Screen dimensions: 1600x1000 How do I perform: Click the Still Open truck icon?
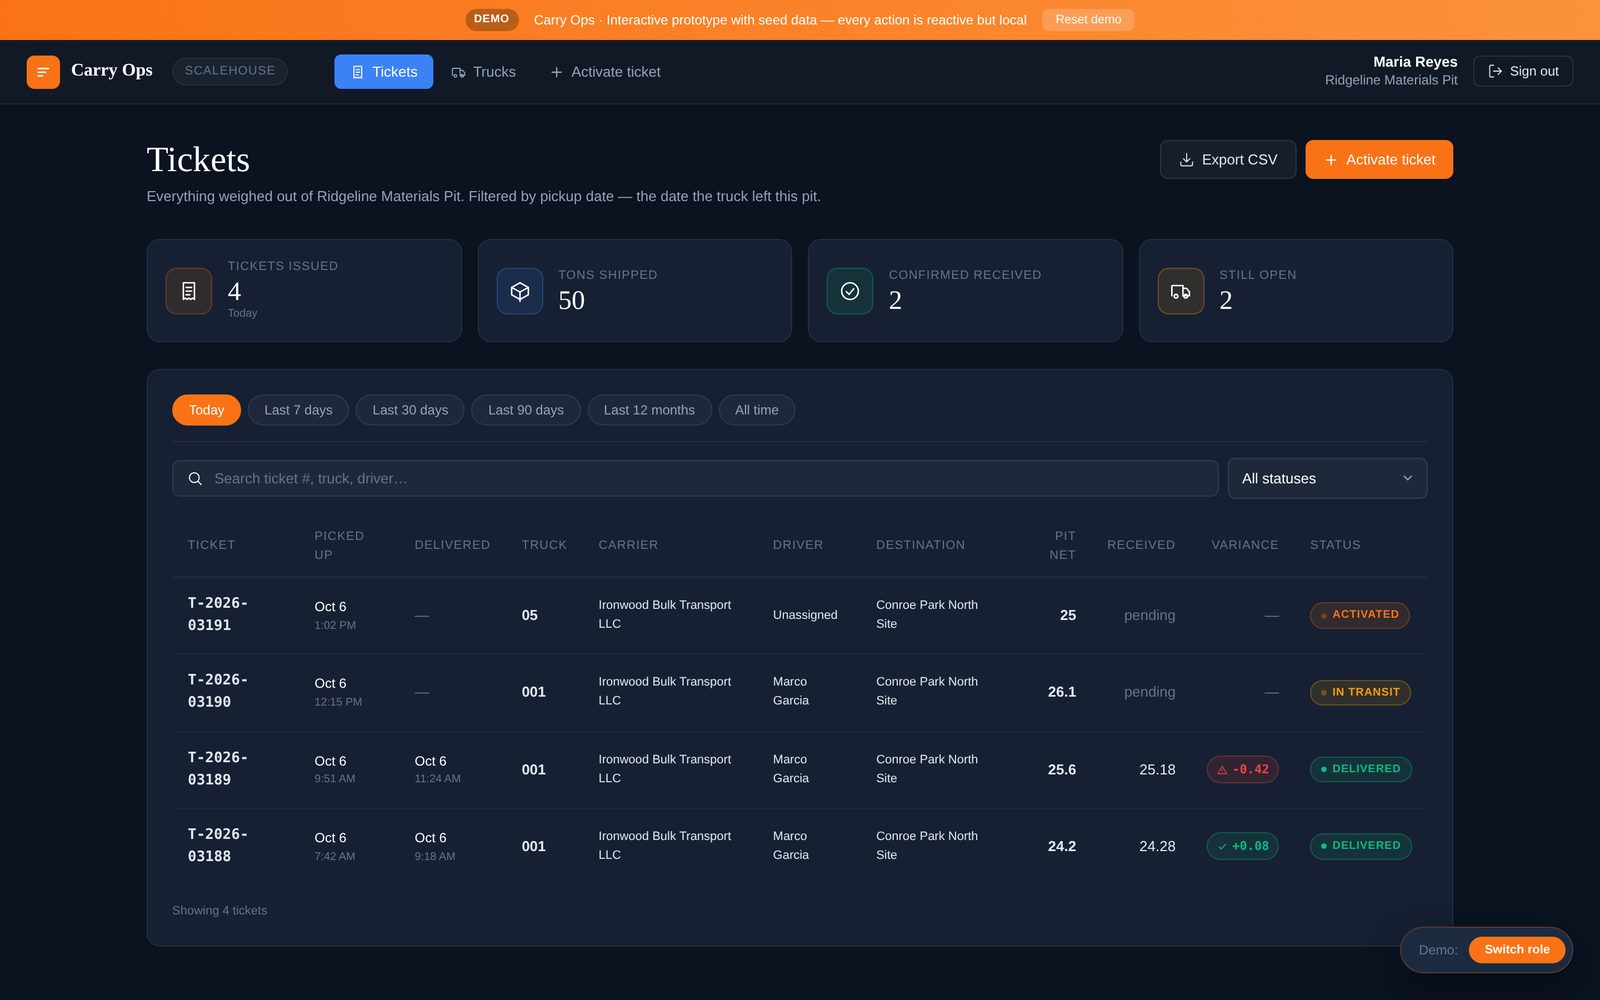1181,291
